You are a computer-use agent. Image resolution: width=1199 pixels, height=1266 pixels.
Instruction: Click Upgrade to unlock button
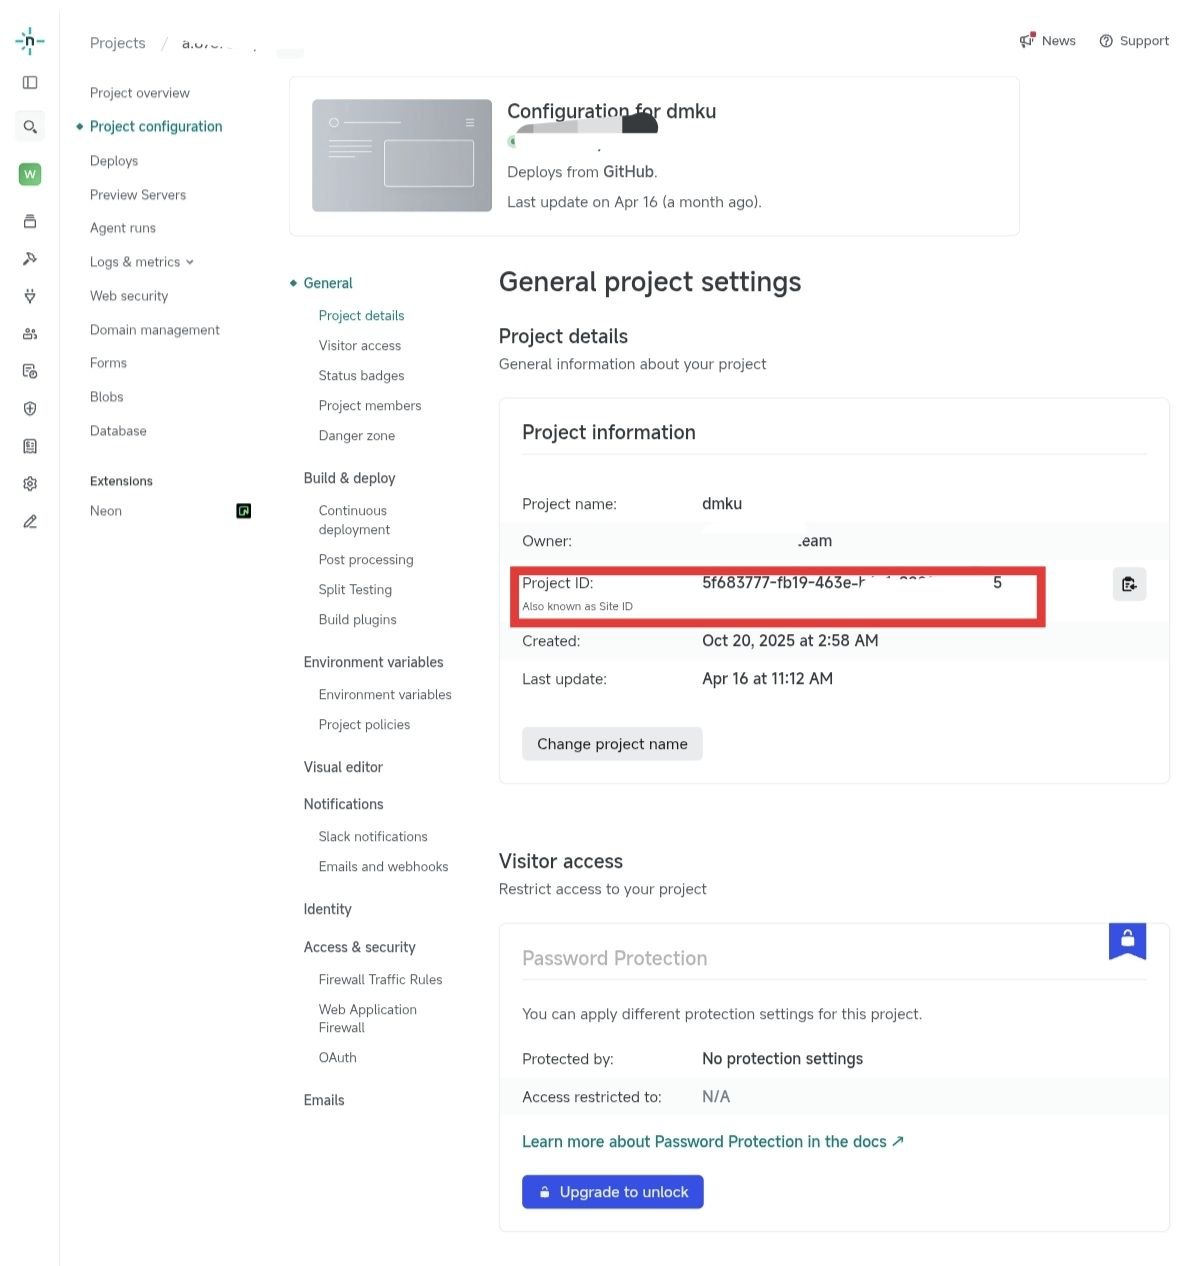click(x=613, y=1192)
